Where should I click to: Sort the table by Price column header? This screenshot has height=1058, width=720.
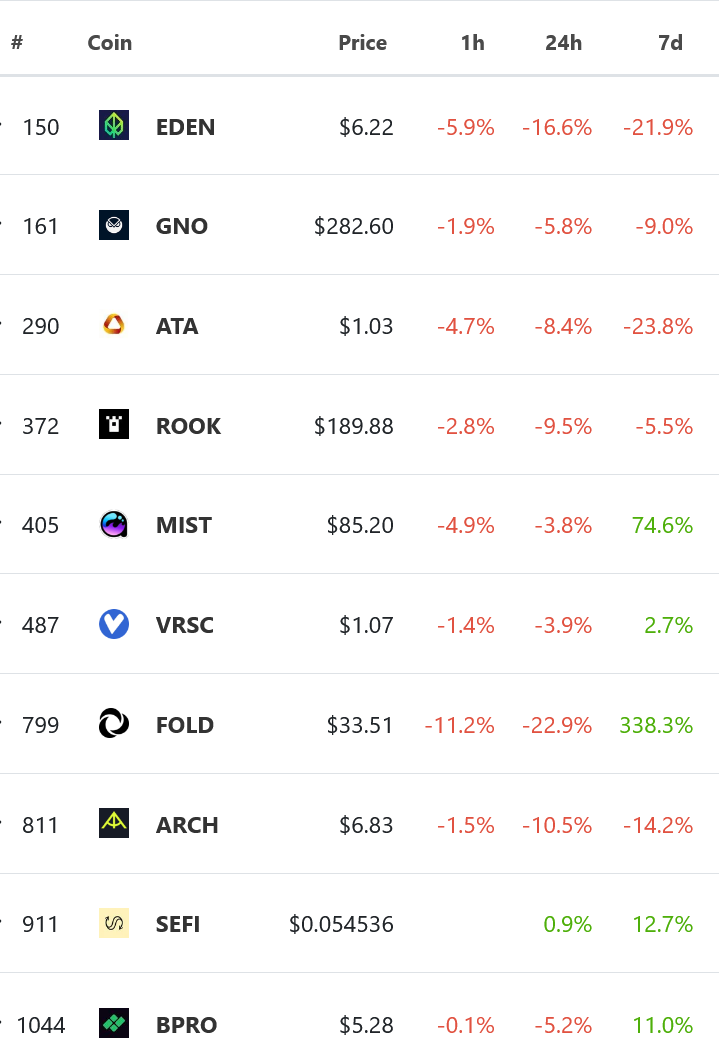362,43
